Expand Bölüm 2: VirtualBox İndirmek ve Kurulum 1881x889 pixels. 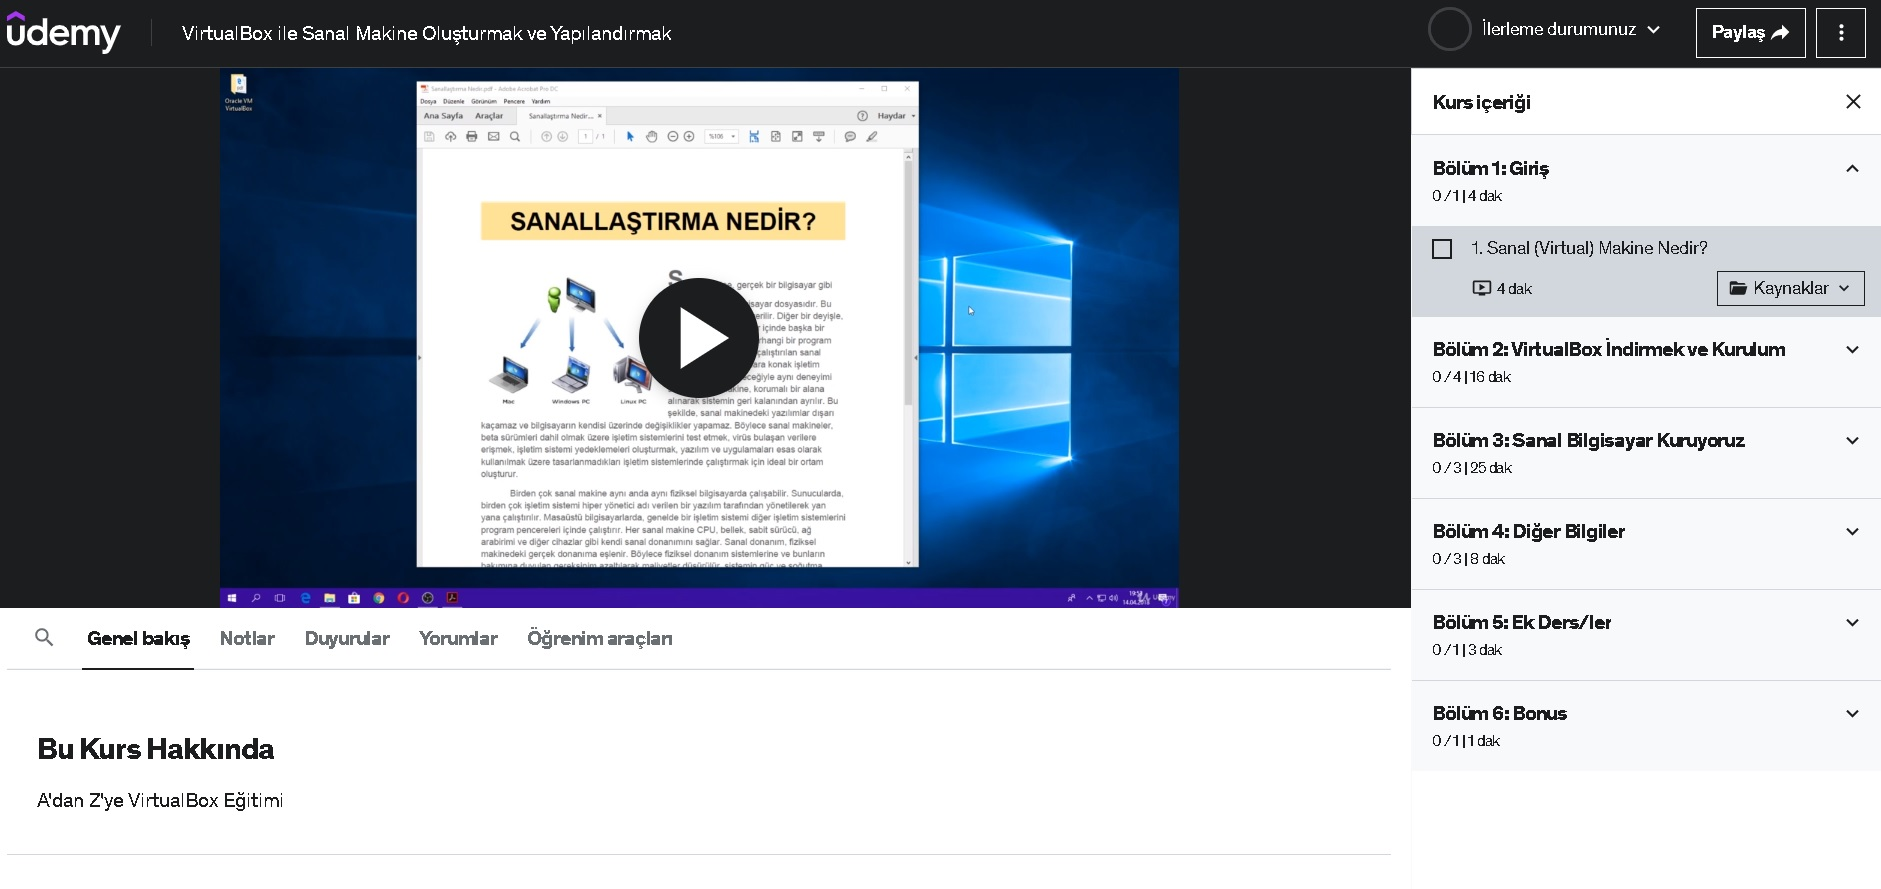tap(1646, 362)
